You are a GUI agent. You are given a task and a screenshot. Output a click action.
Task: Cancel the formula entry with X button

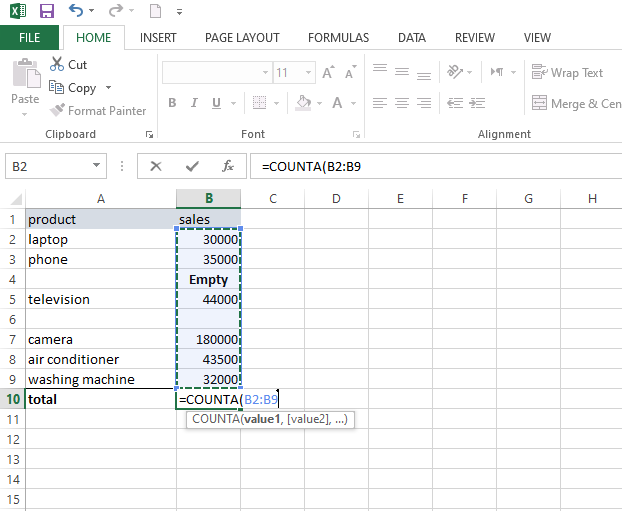[x=156, y=166]
